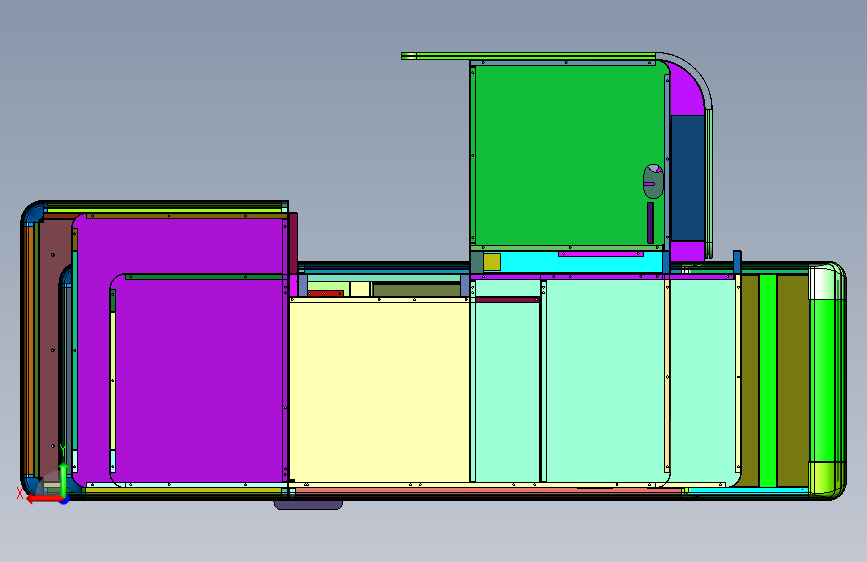Pick the salmon strip along the bottom edge
Viewport: 867px width, 562px height.
[x=487, y=491]
